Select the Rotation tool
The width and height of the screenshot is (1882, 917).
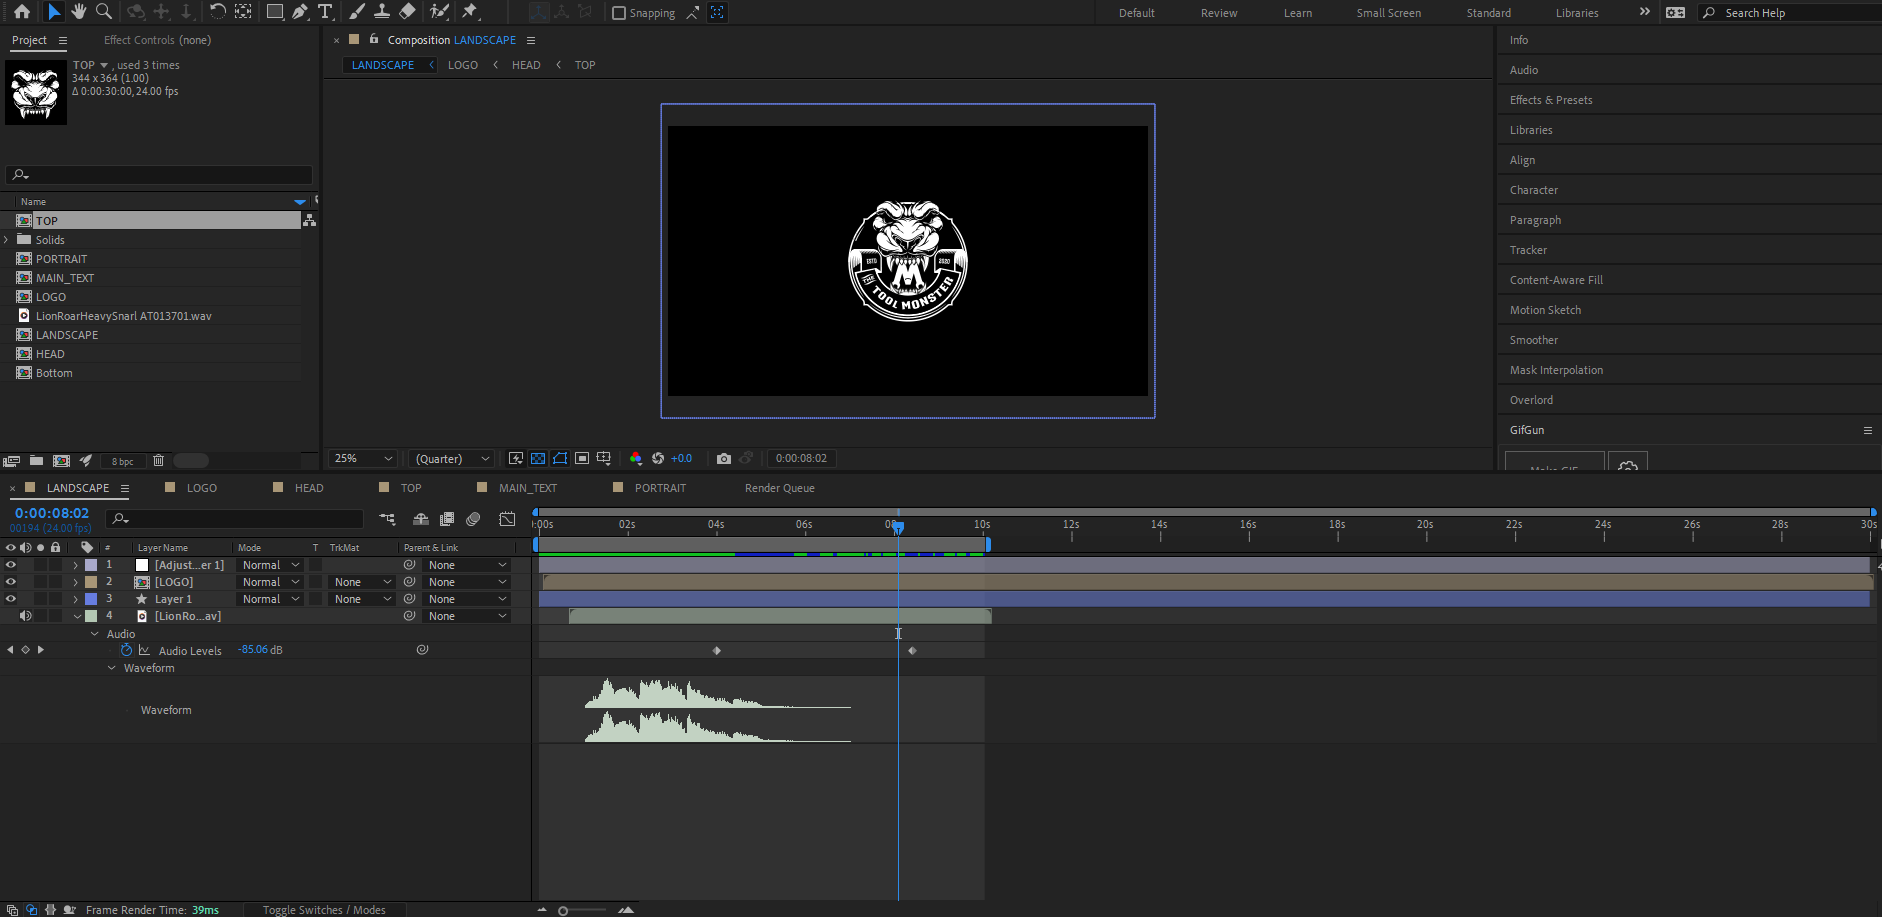[217, 12]
